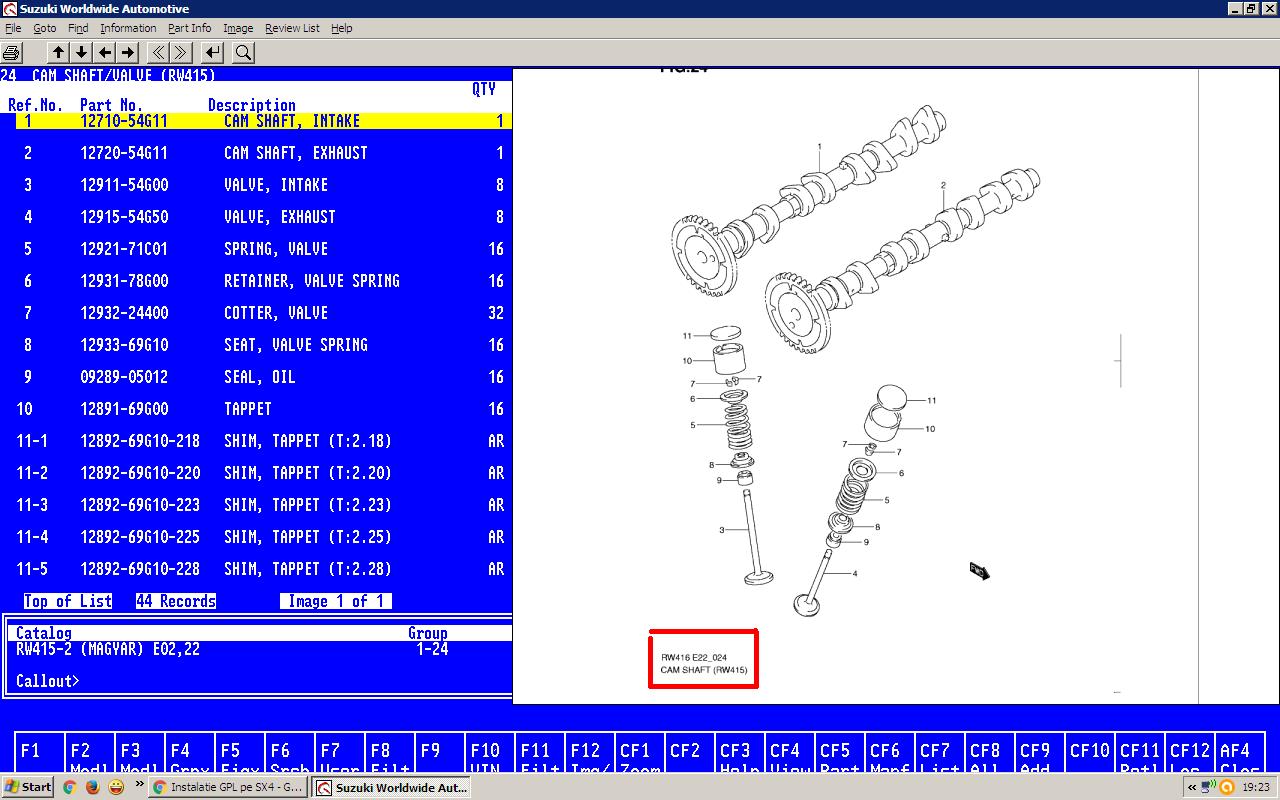Click the magnifier search toolbar icon
Image resolution: width=1280 pixels, height=800 pixels.
coord(243,53)
